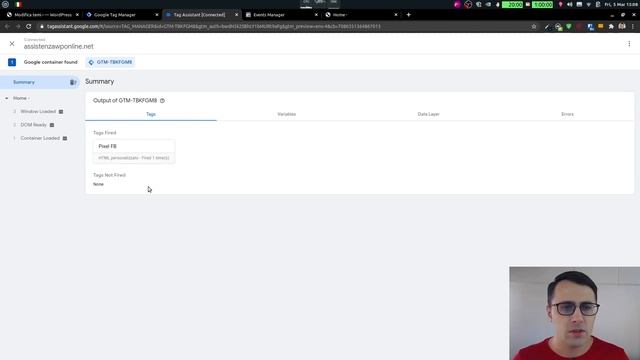Click the assistenzawponline.net domain title
This screenshot has height=360, width=640.
coord(58,47)
